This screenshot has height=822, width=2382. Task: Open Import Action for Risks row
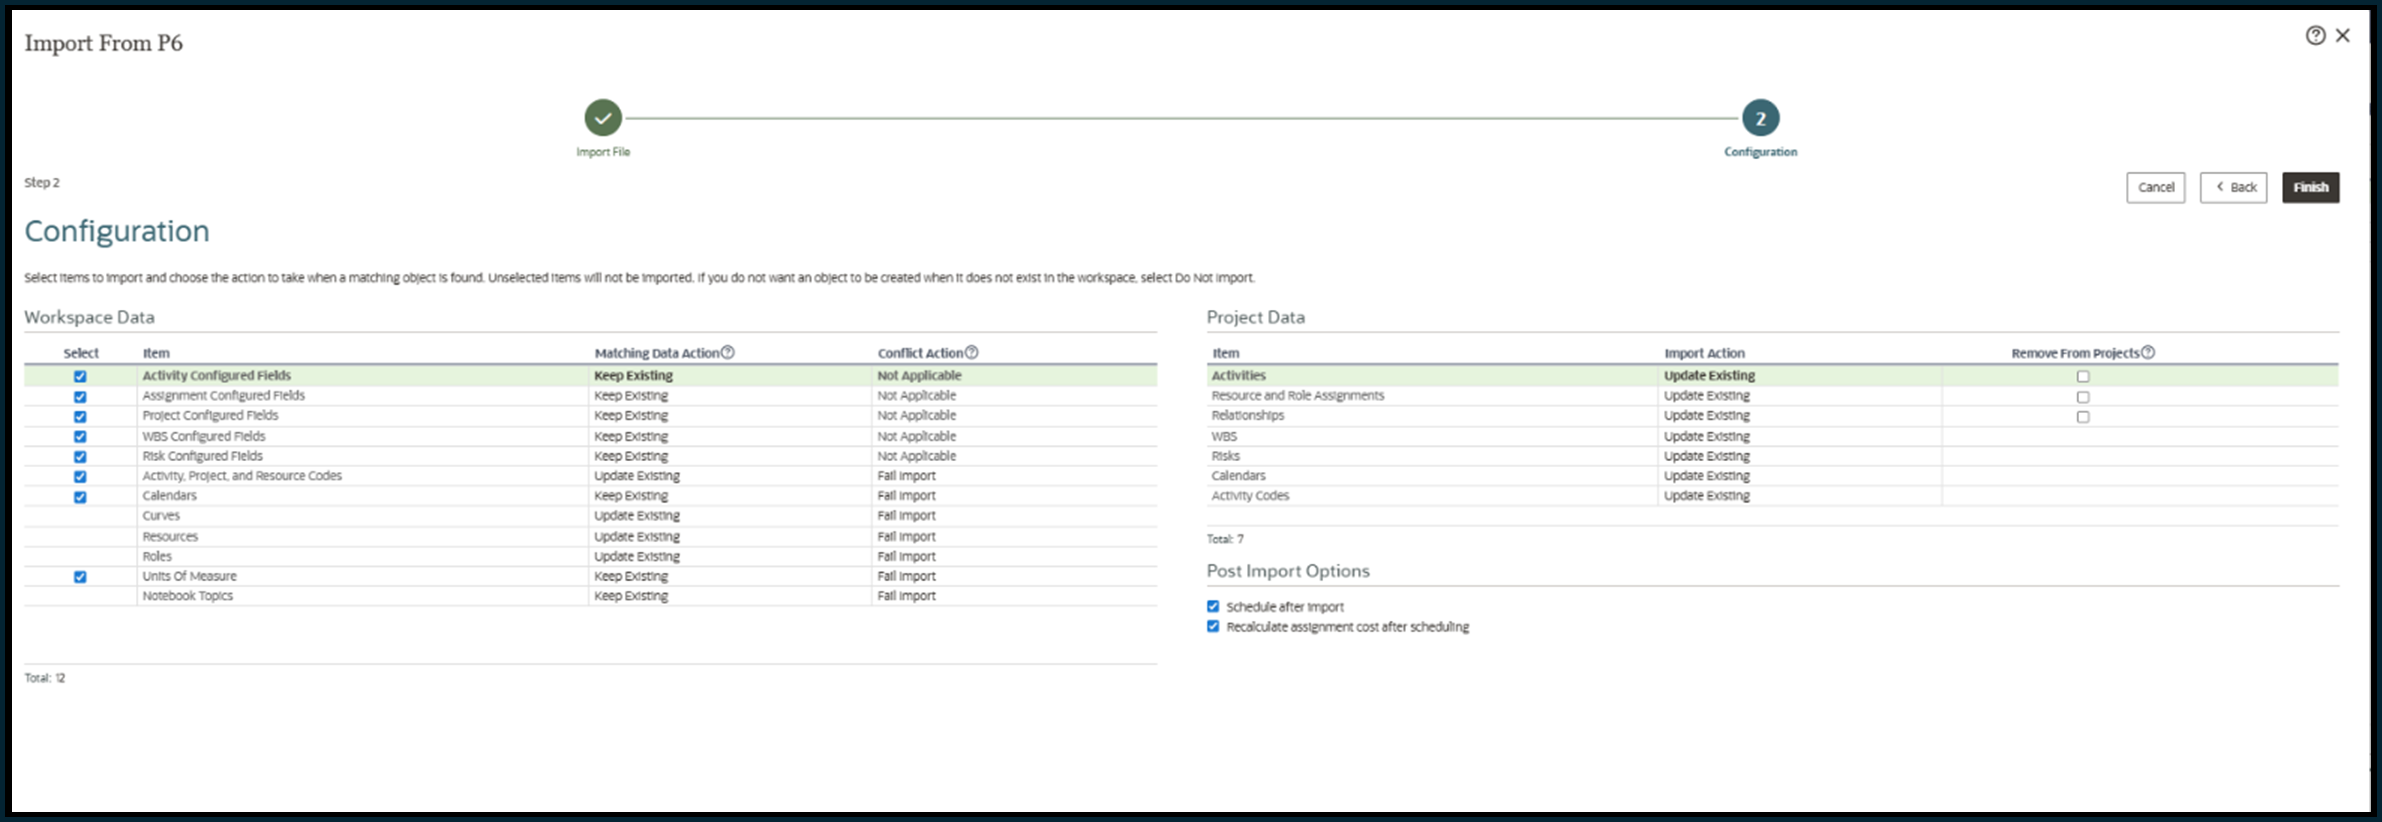[x=1800, y=456]
